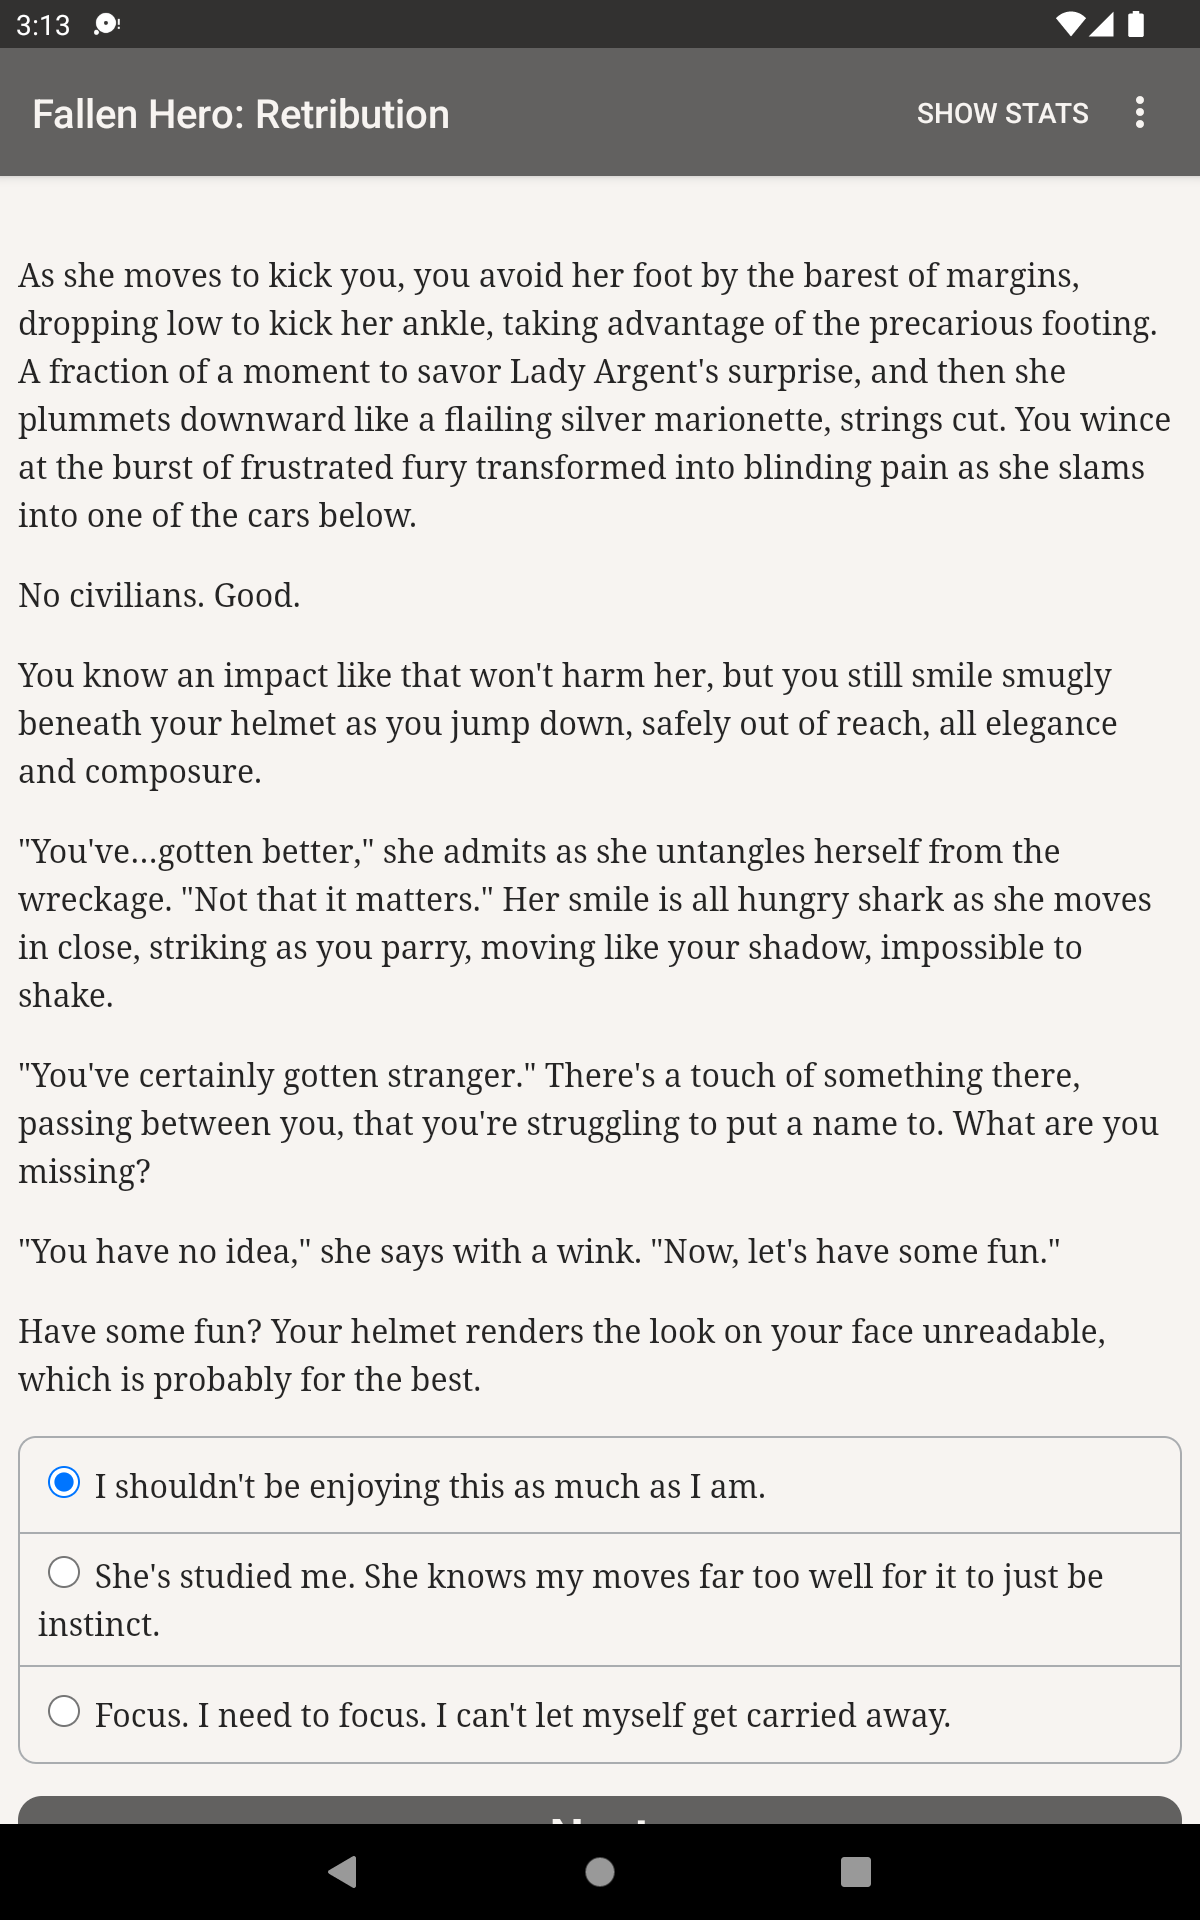
Task: Tap the battery icon in the status bar
Action: tap(1136, 24)
